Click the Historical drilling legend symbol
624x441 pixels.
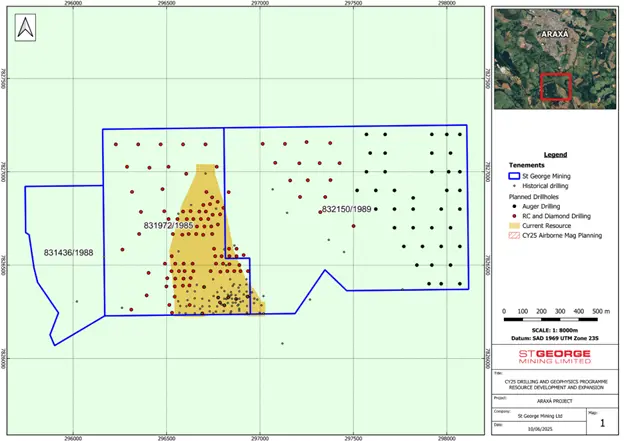pos(514,187)
